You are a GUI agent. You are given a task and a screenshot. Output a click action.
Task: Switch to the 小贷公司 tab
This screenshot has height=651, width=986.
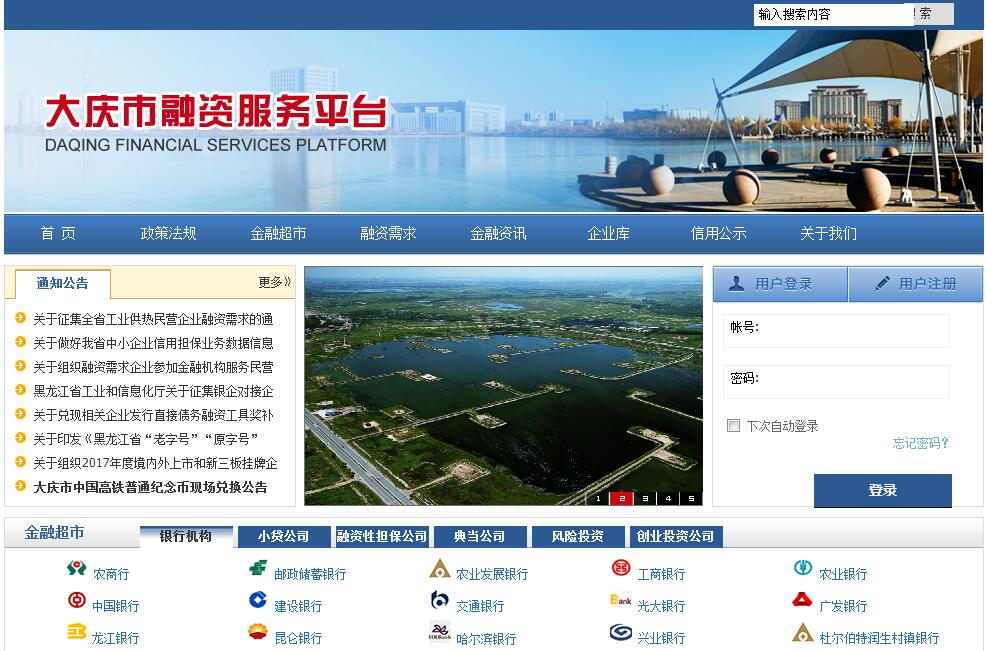284,537
